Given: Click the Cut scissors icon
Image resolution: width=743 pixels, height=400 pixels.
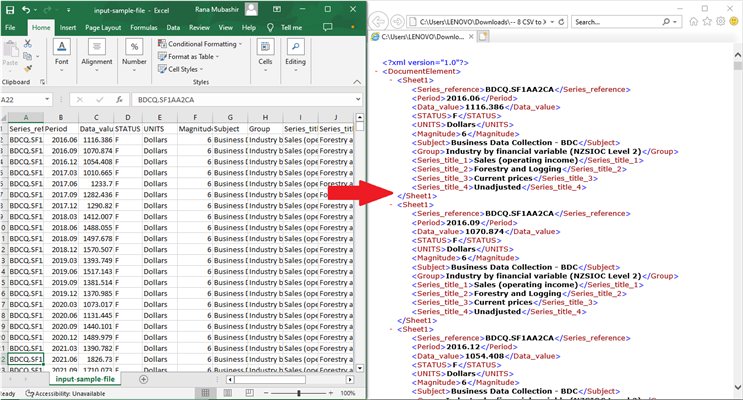Looking at the screenshot, I should 27,44.
